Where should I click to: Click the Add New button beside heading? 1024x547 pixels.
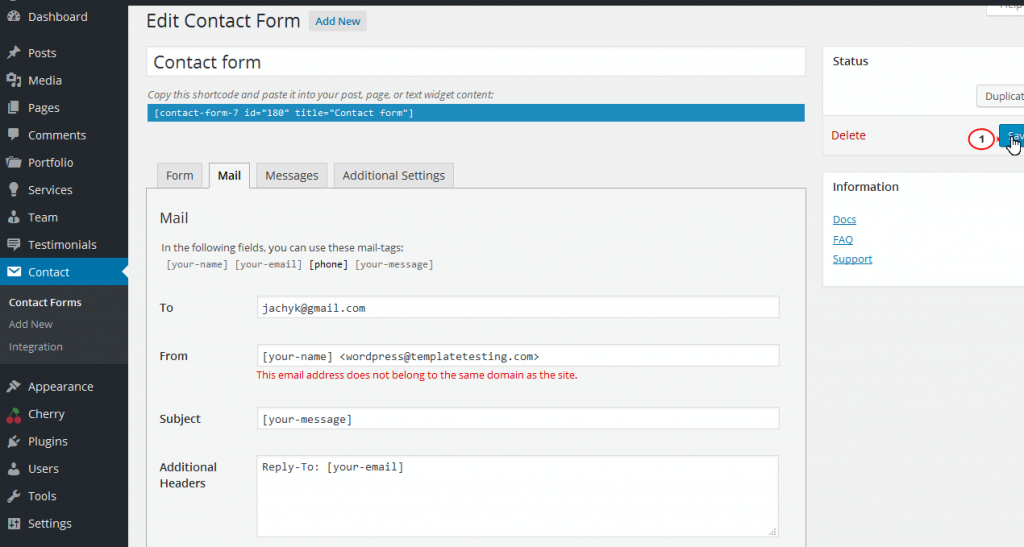(338, 21)
